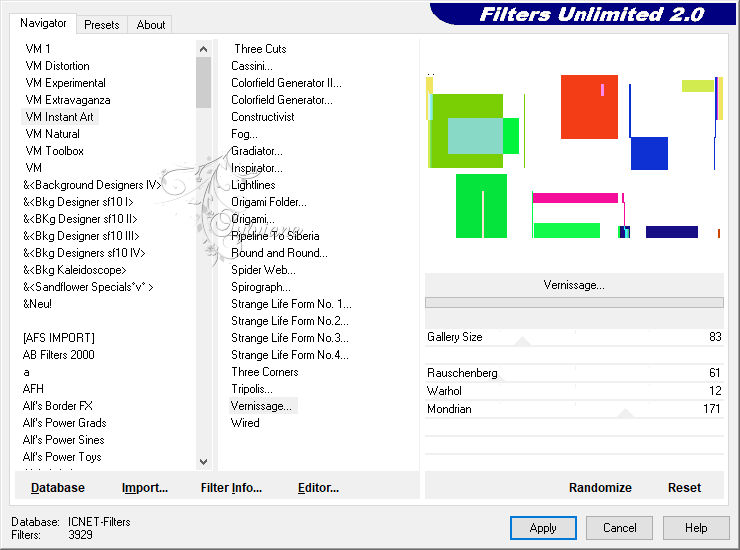Select [AFS IMPORT] category
Viewport: 740px width, 550px height.
click(59, 338)
